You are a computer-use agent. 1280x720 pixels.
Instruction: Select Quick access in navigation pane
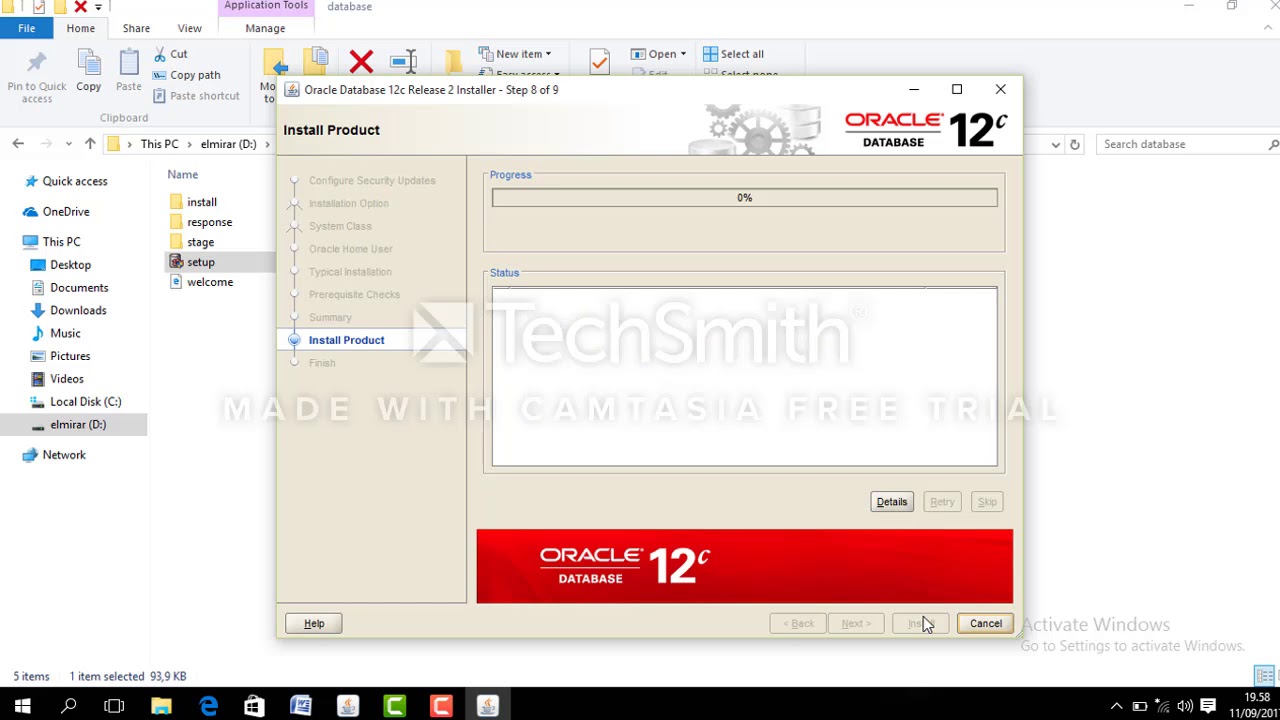tap(75, 181)
